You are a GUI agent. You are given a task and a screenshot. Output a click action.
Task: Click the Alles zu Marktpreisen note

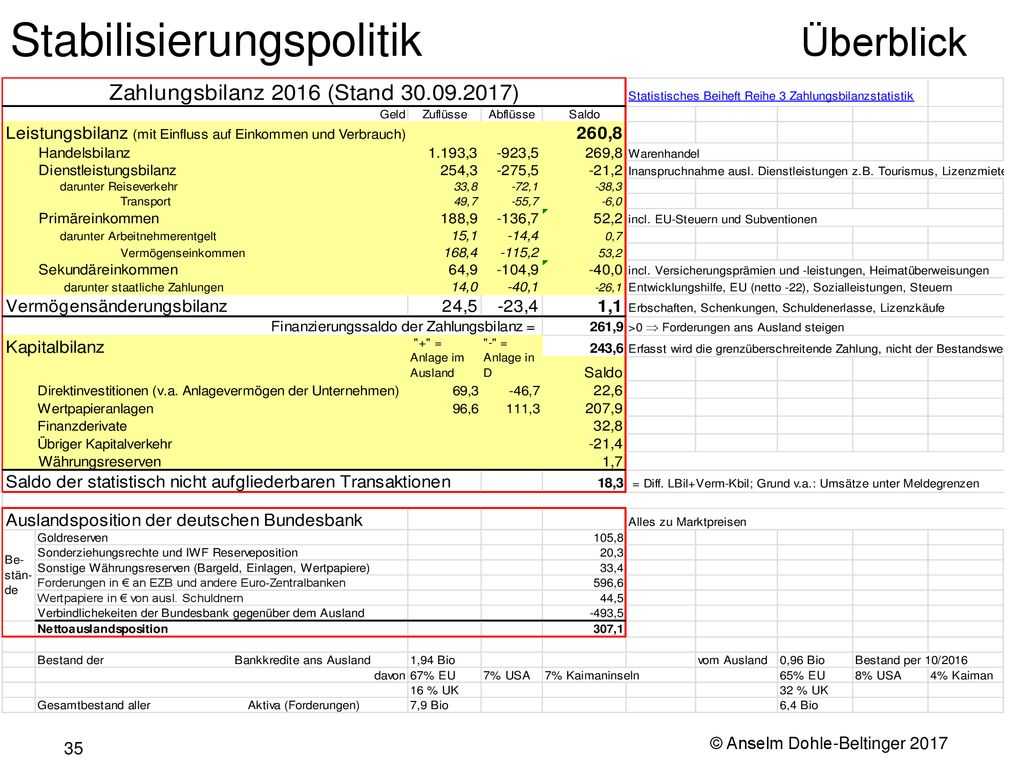click(x=687, y=522)
